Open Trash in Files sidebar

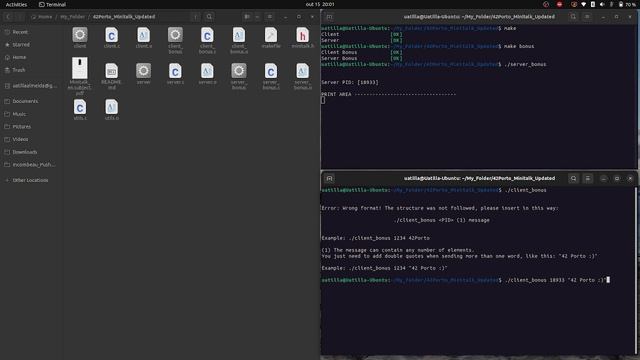point(32,70)
